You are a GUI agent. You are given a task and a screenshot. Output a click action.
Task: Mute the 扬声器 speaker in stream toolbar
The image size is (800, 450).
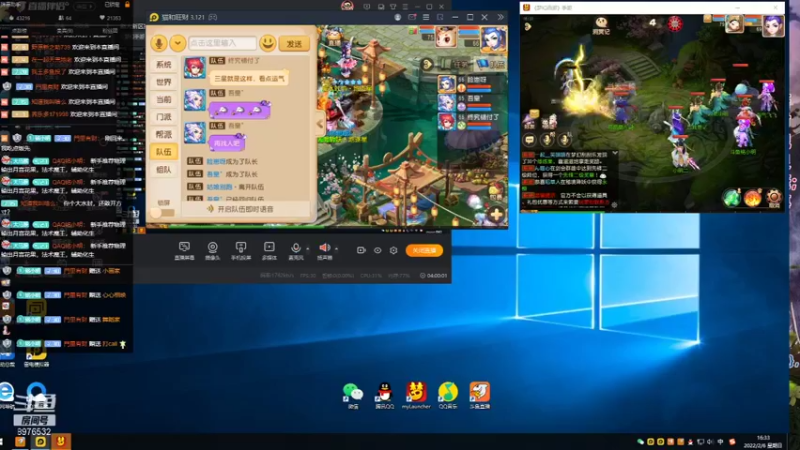(x=324, y=251)
